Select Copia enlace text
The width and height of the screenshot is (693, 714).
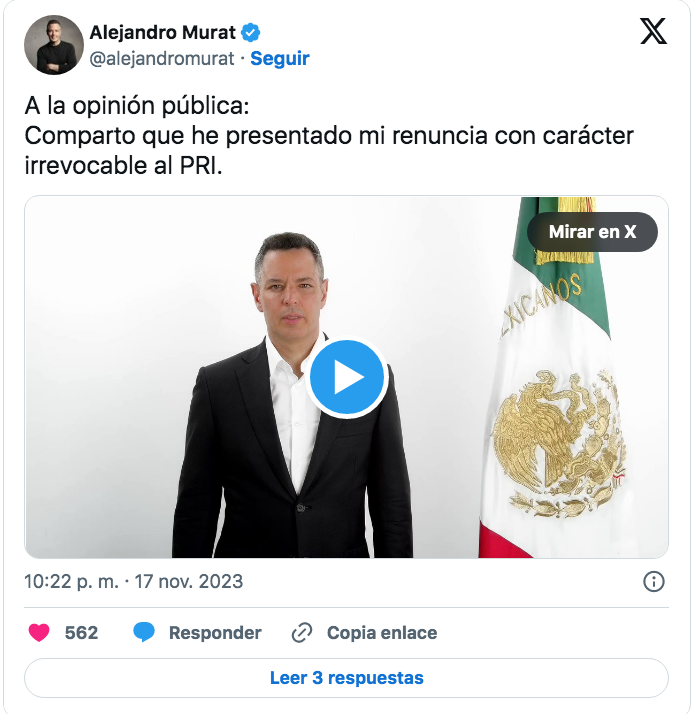[x=382, y=633]
